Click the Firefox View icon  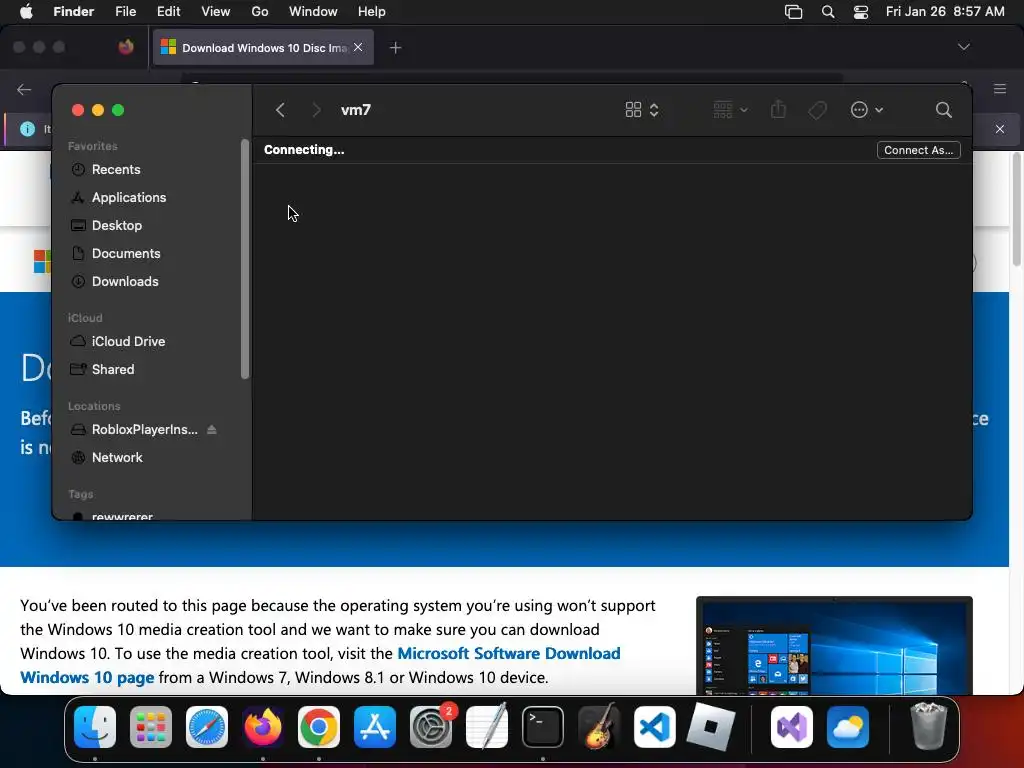(x=126, y=47)
